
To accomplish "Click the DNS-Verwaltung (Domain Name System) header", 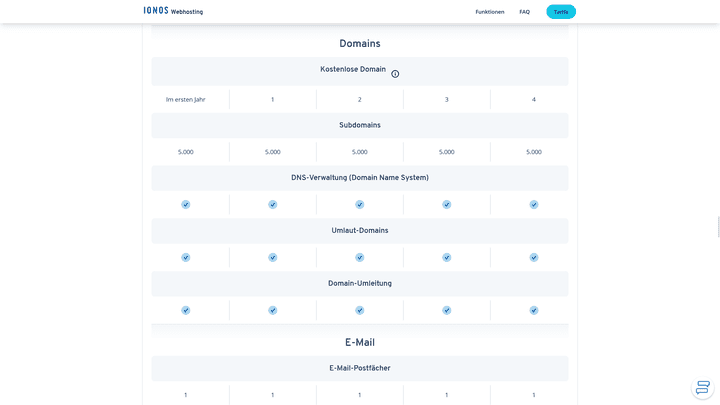I will point(360,178).
